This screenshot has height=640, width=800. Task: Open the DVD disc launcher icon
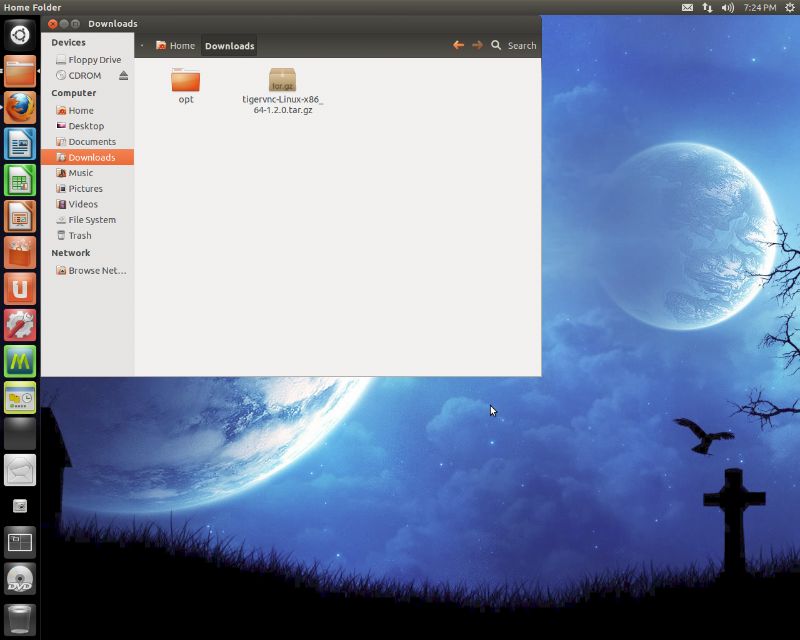click(20, 579)
